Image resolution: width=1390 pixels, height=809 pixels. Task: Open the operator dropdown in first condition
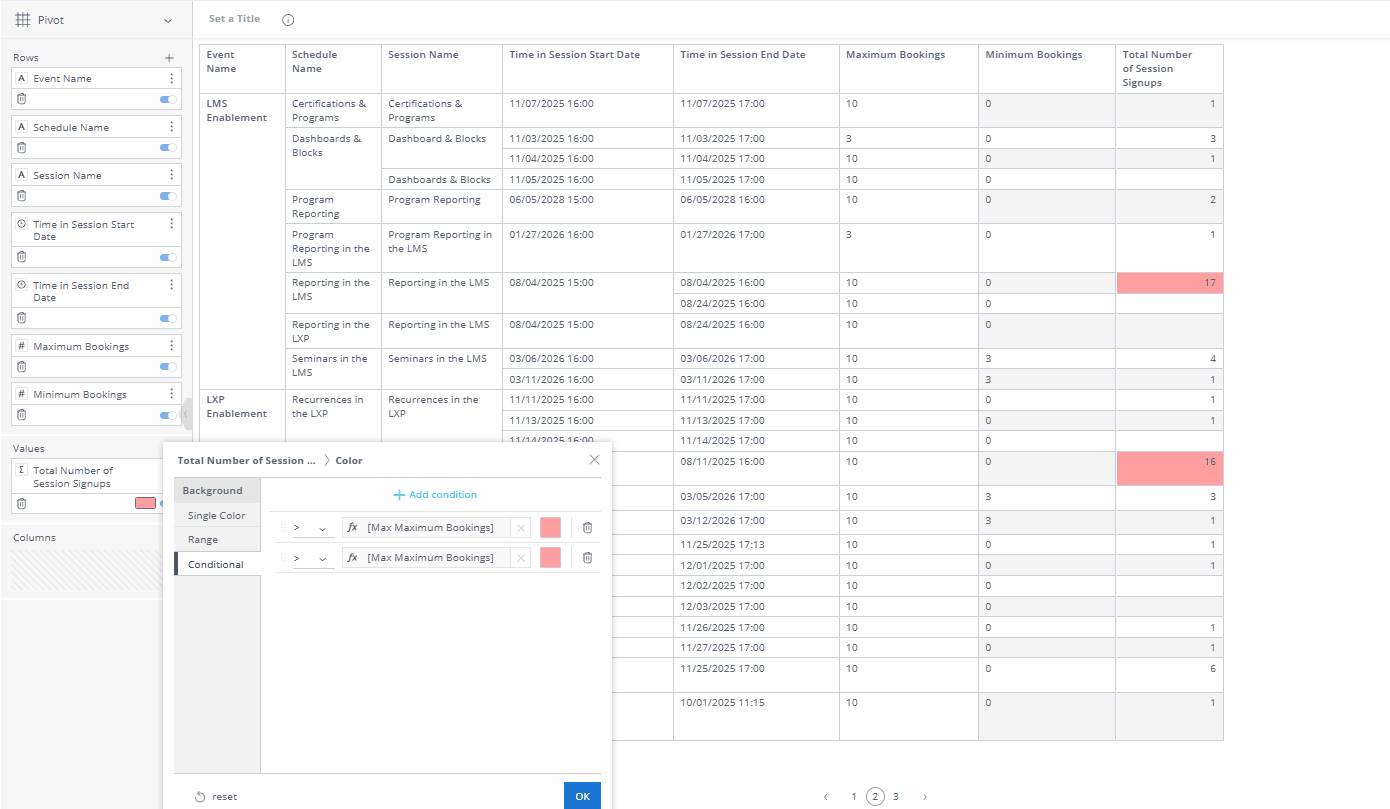click(x=324, y=527)
